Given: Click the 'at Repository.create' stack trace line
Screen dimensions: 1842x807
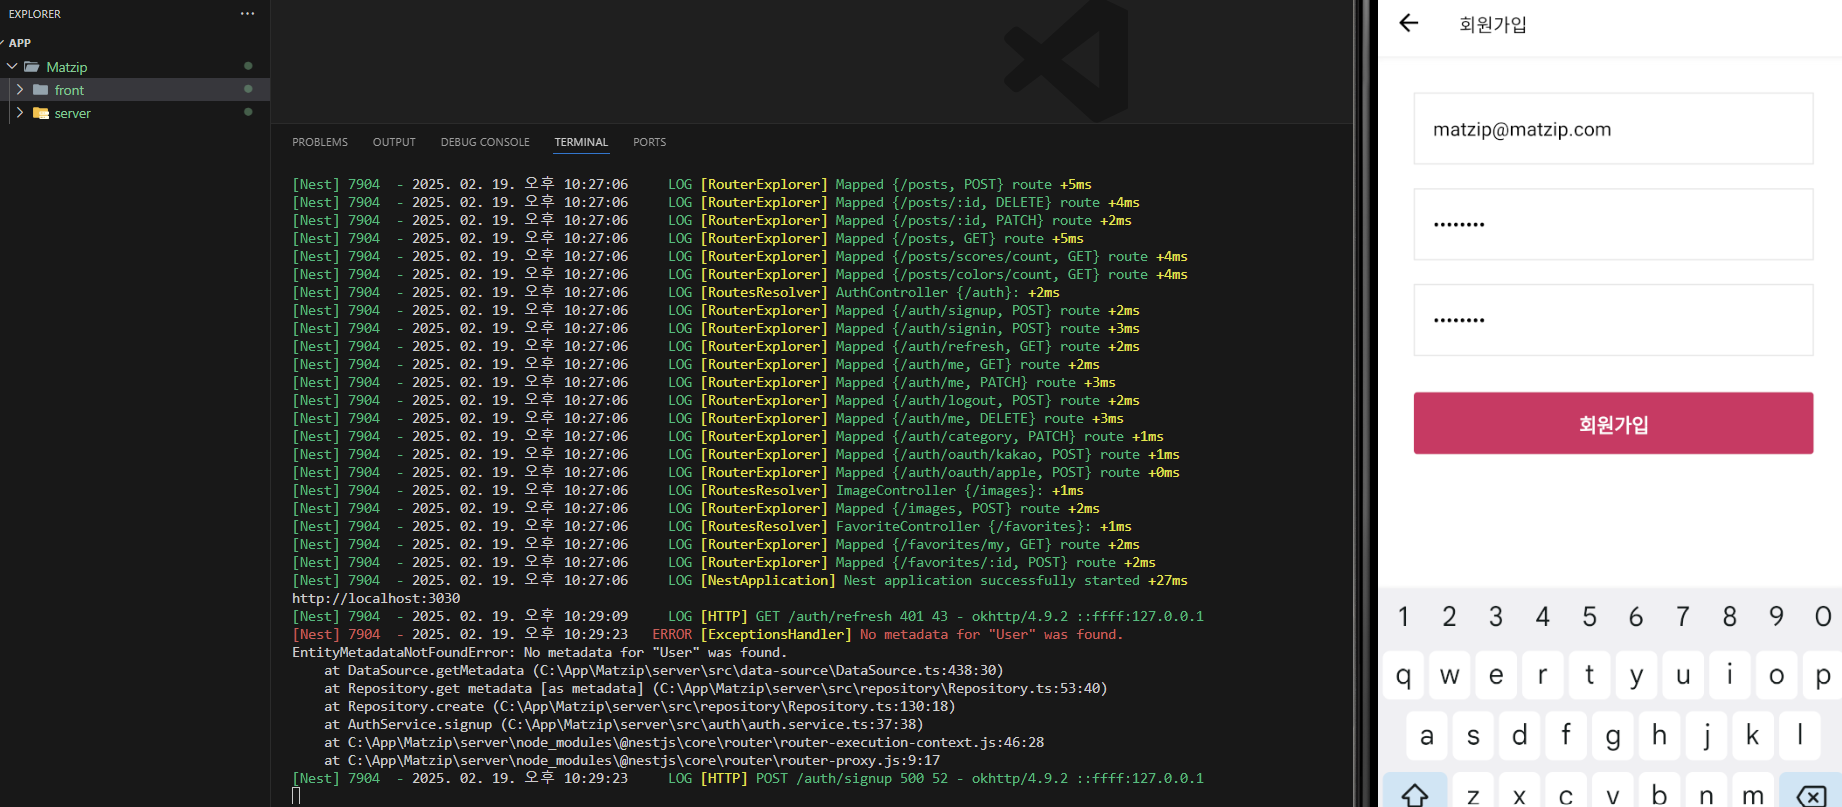Looking at the screenshot, I should 640,706.
